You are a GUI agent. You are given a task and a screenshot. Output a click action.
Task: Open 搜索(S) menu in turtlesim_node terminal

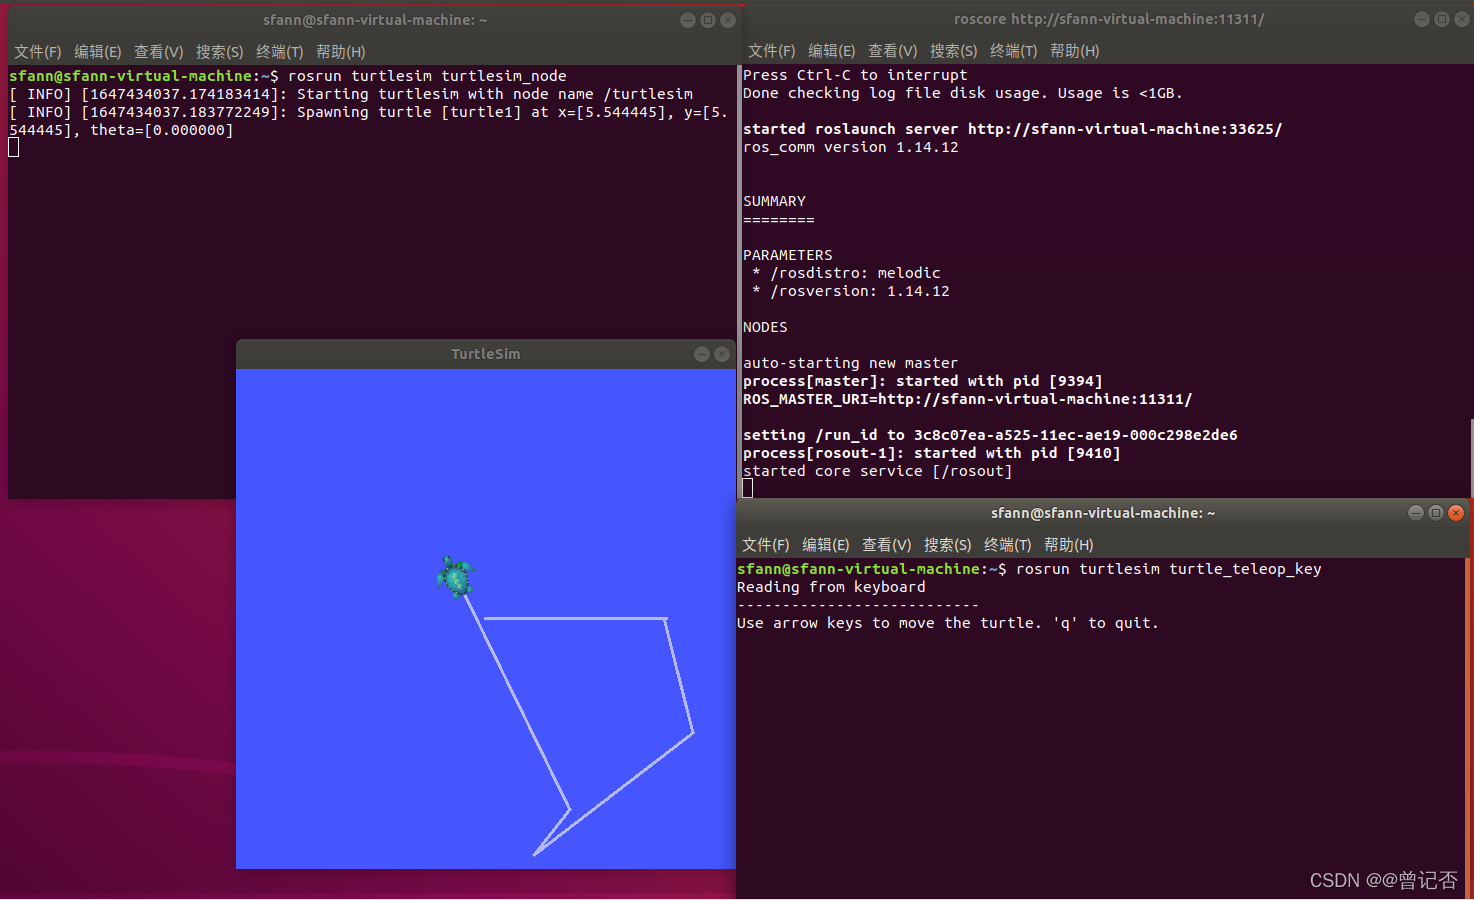pos(220,51)
